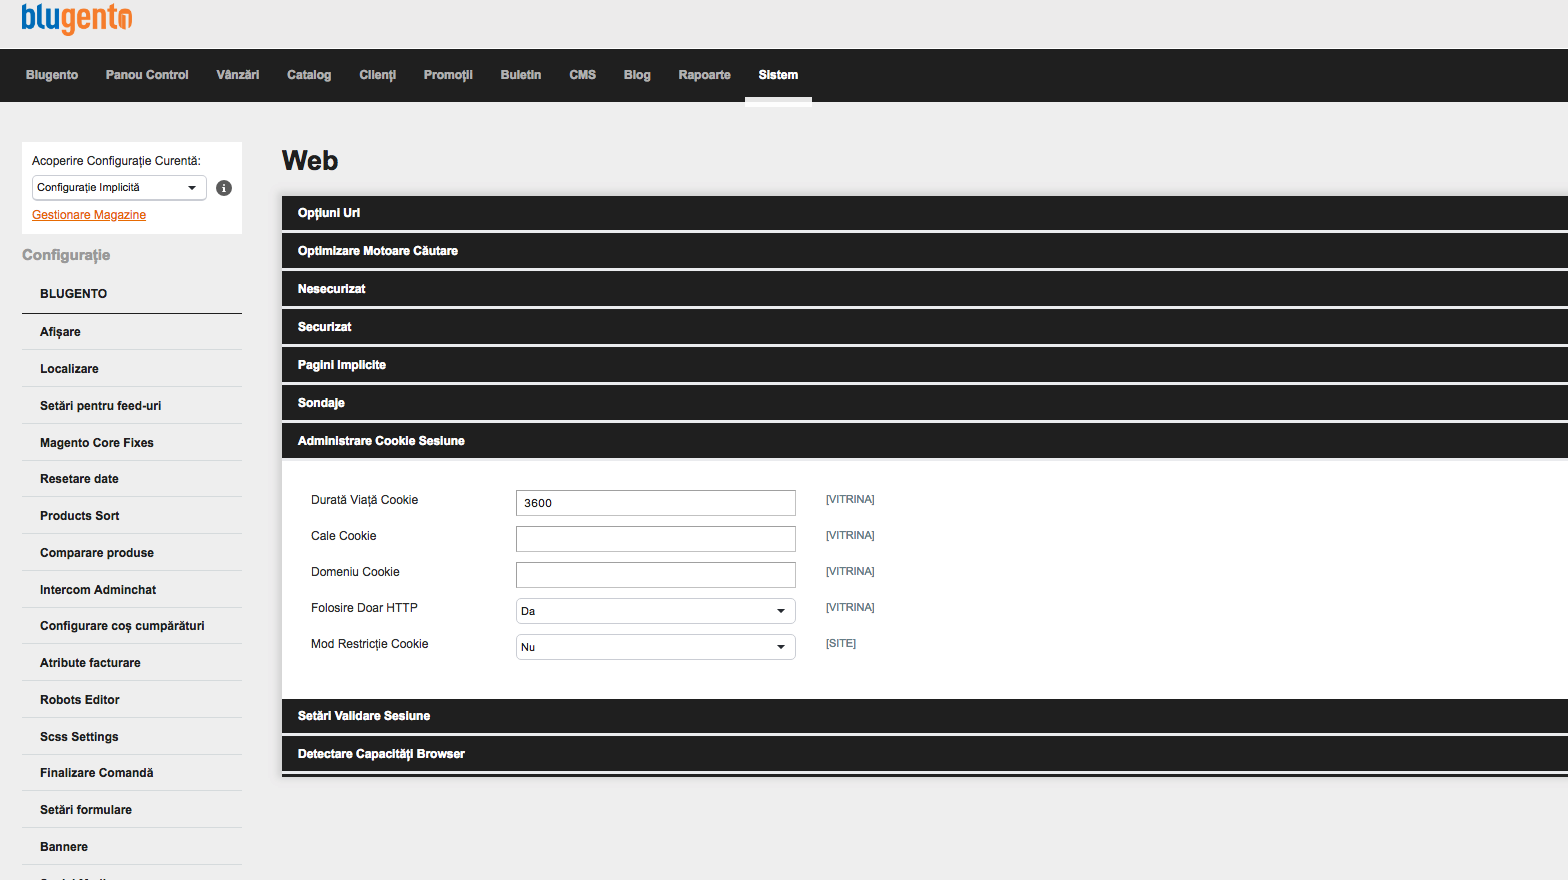This screenshot has width=1568, height=880.
Task: Click the Durată Viață Cookie field
Action: pos(656,503)
